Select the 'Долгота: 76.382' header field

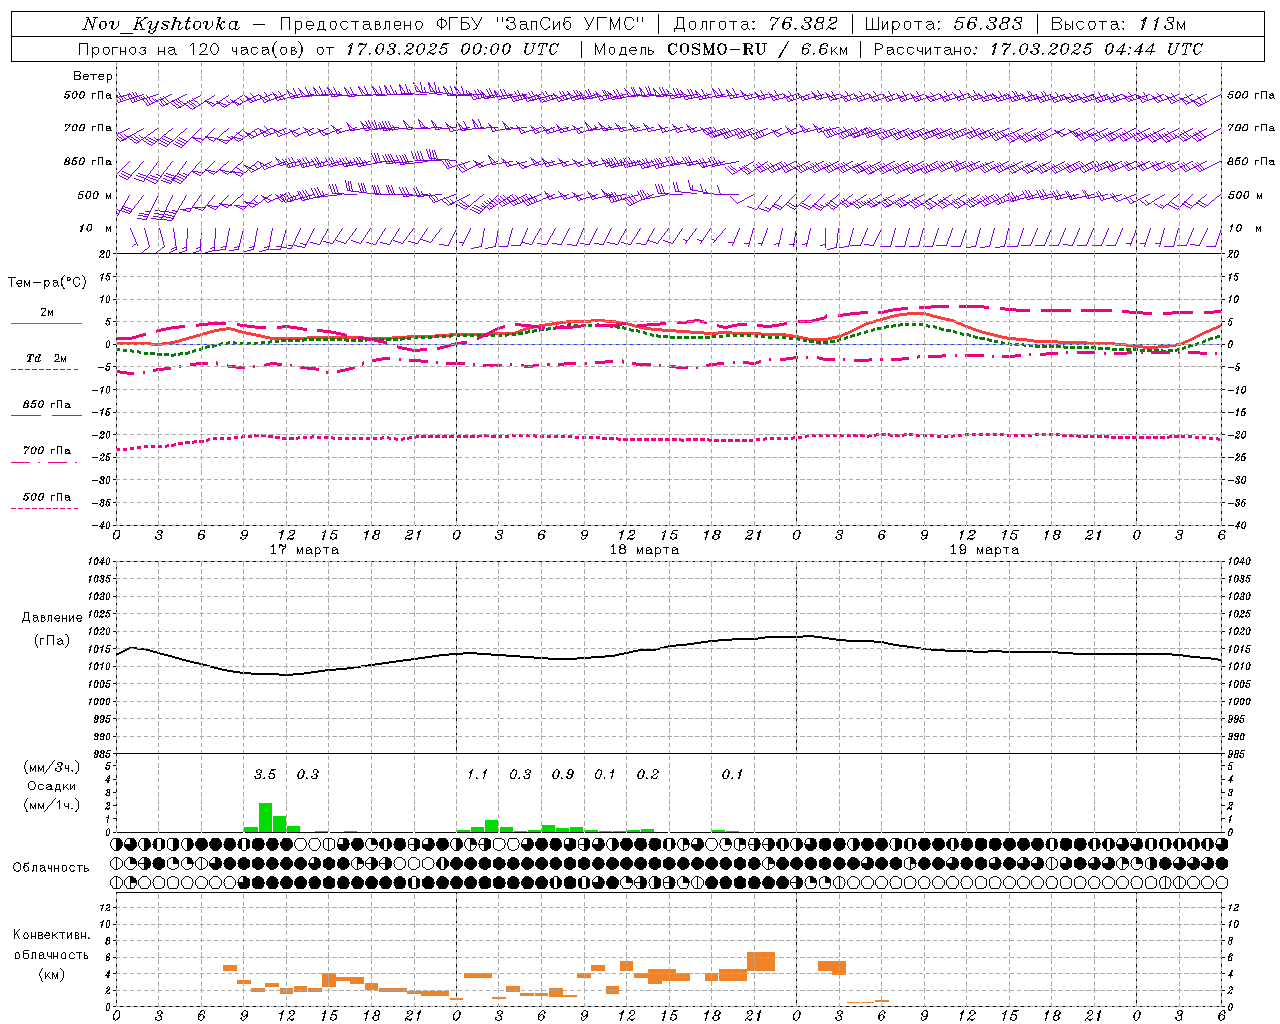pyautogui.click(x=755, y=24)
